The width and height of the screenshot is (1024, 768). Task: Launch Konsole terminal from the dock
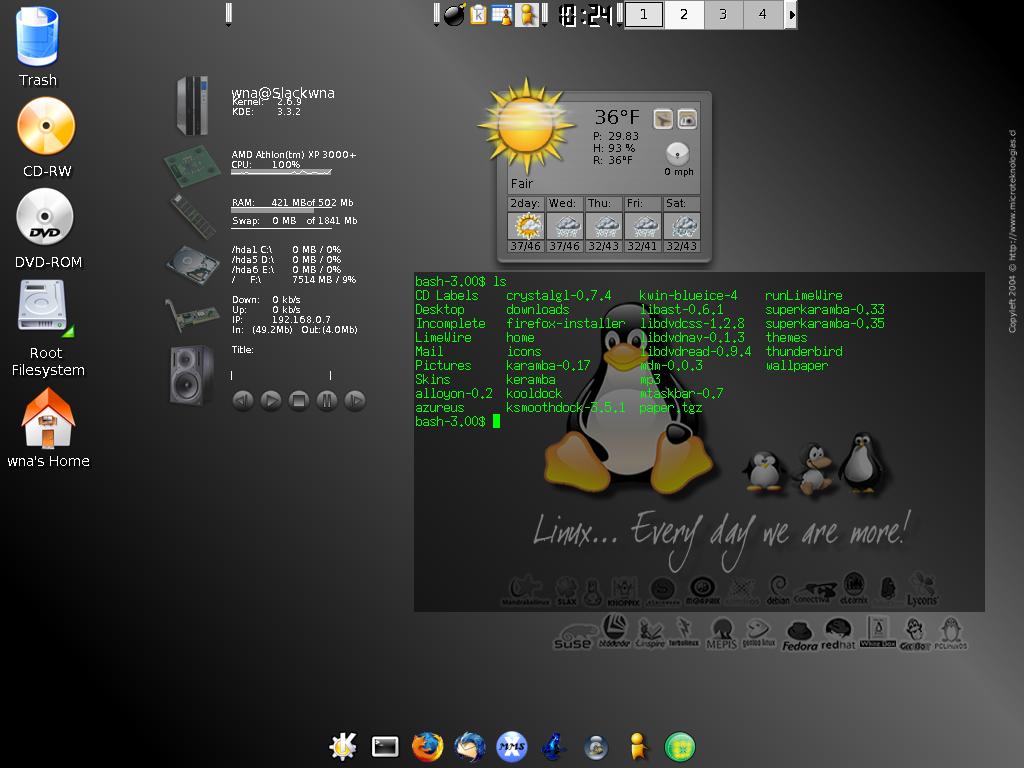385,746
